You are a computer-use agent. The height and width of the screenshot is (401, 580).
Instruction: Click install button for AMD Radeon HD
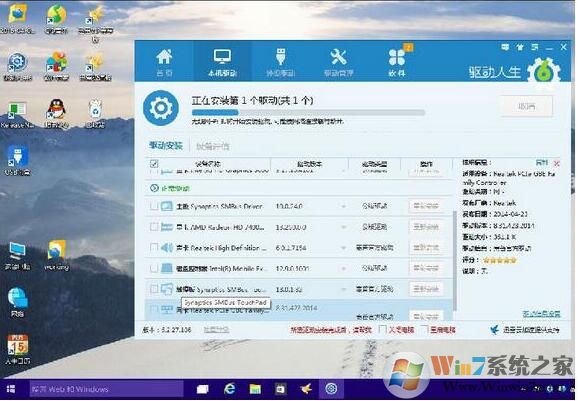pyautogui.click(x=426, y=227)
